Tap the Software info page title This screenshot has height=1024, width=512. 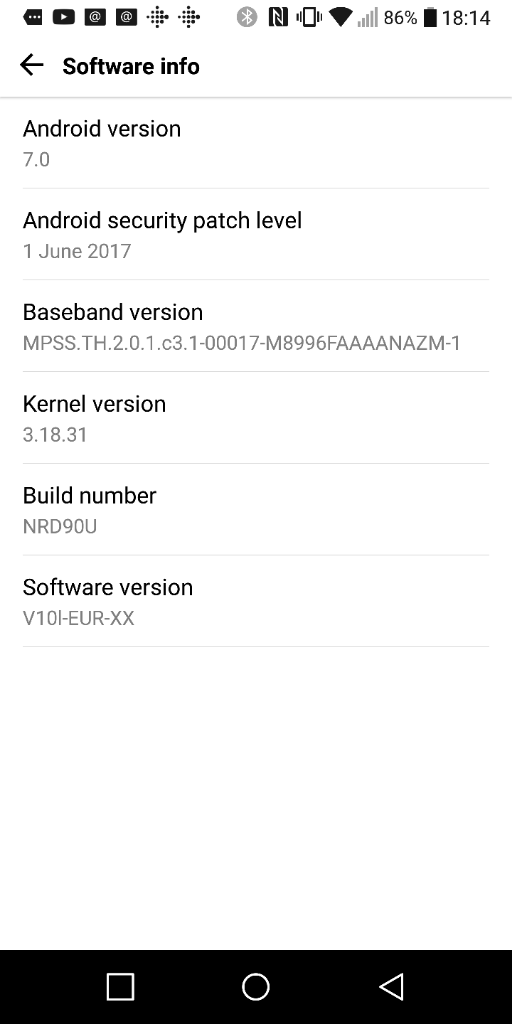pyautogui.click(x=131, y=66)
